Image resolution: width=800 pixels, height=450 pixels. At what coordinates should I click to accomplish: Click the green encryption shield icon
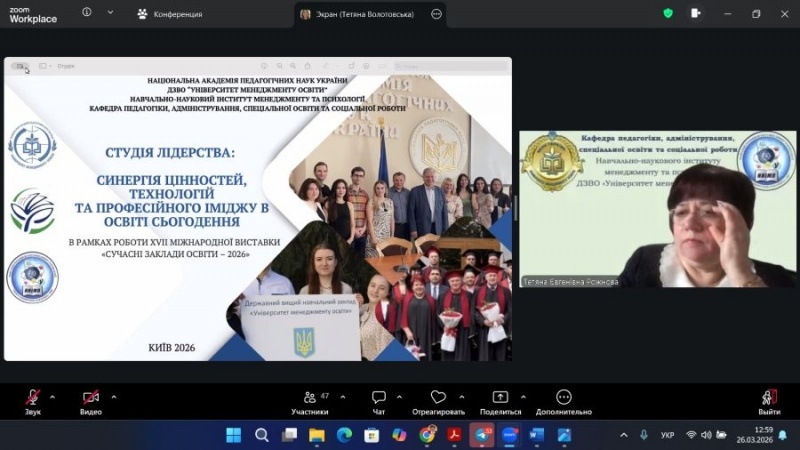click(x=668, y=14)
